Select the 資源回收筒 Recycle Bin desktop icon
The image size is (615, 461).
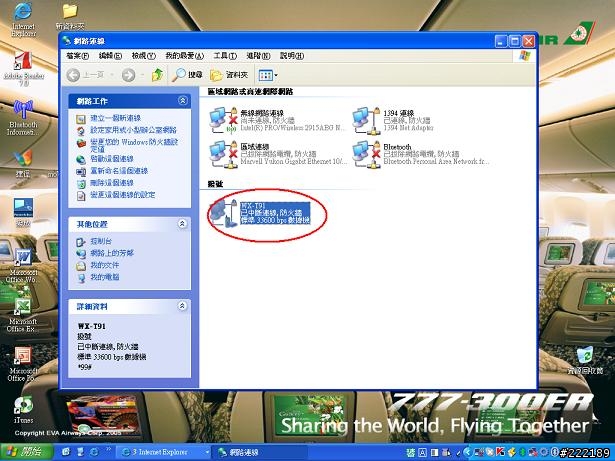585,360
